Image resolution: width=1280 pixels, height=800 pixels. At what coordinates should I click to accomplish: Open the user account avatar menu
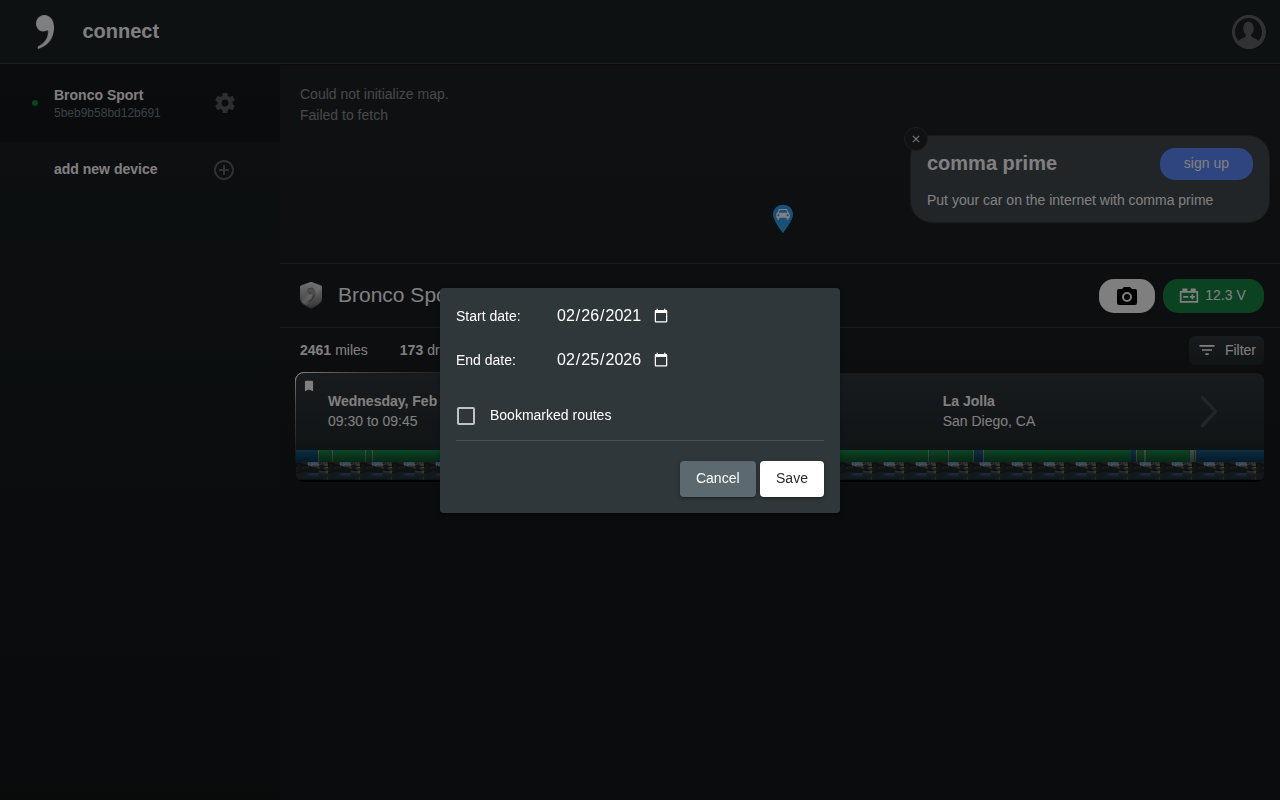tap(1249, 32)
